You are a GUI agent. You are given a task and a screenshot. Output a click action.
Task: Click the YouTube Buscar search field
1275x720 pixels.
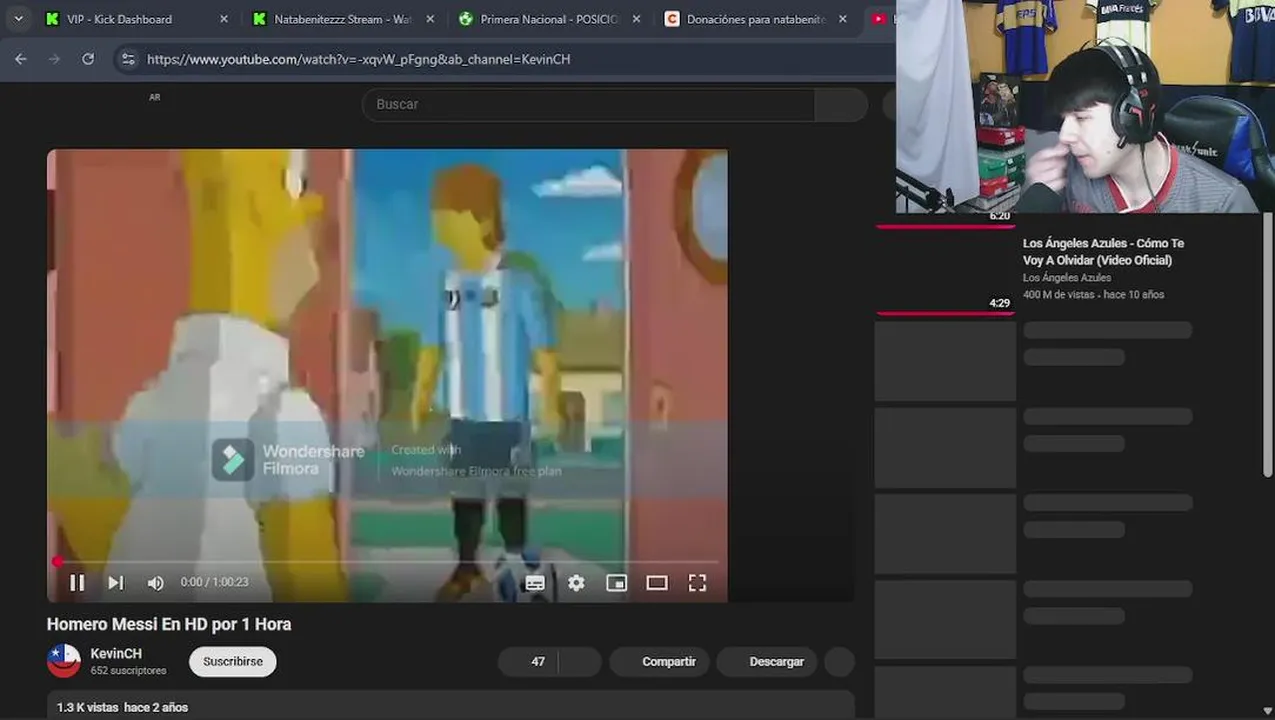click(x=588, y=104)
